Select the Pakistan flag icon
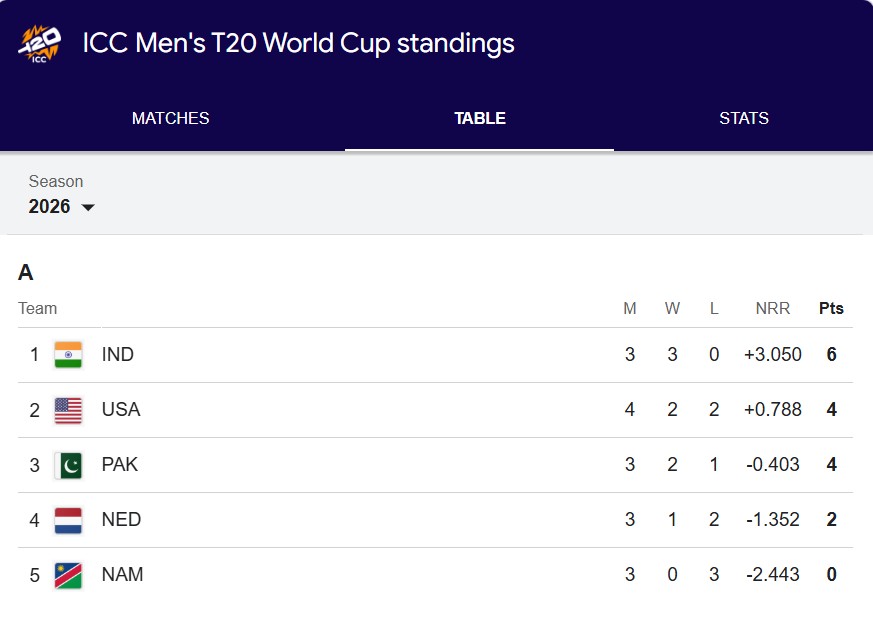 (x=67, y=464)
